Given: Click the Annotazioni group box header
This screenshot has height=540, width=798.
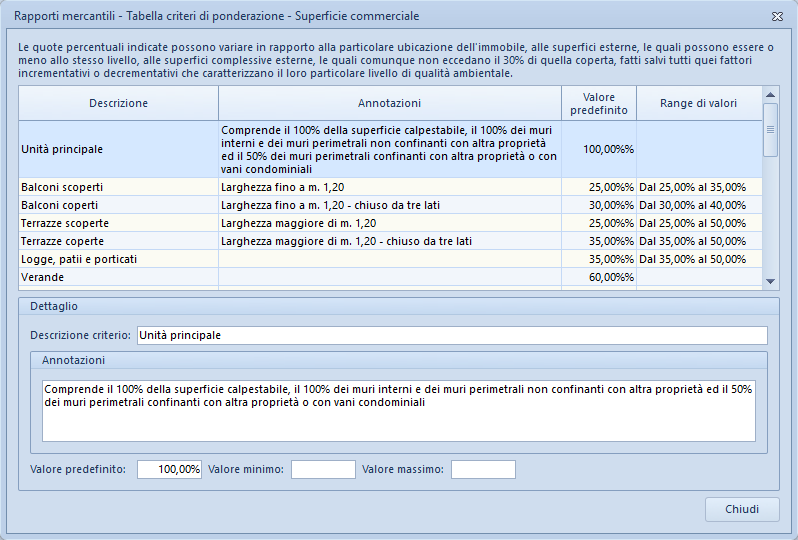Looking at the screenshot, I should (x=398, y=360).
